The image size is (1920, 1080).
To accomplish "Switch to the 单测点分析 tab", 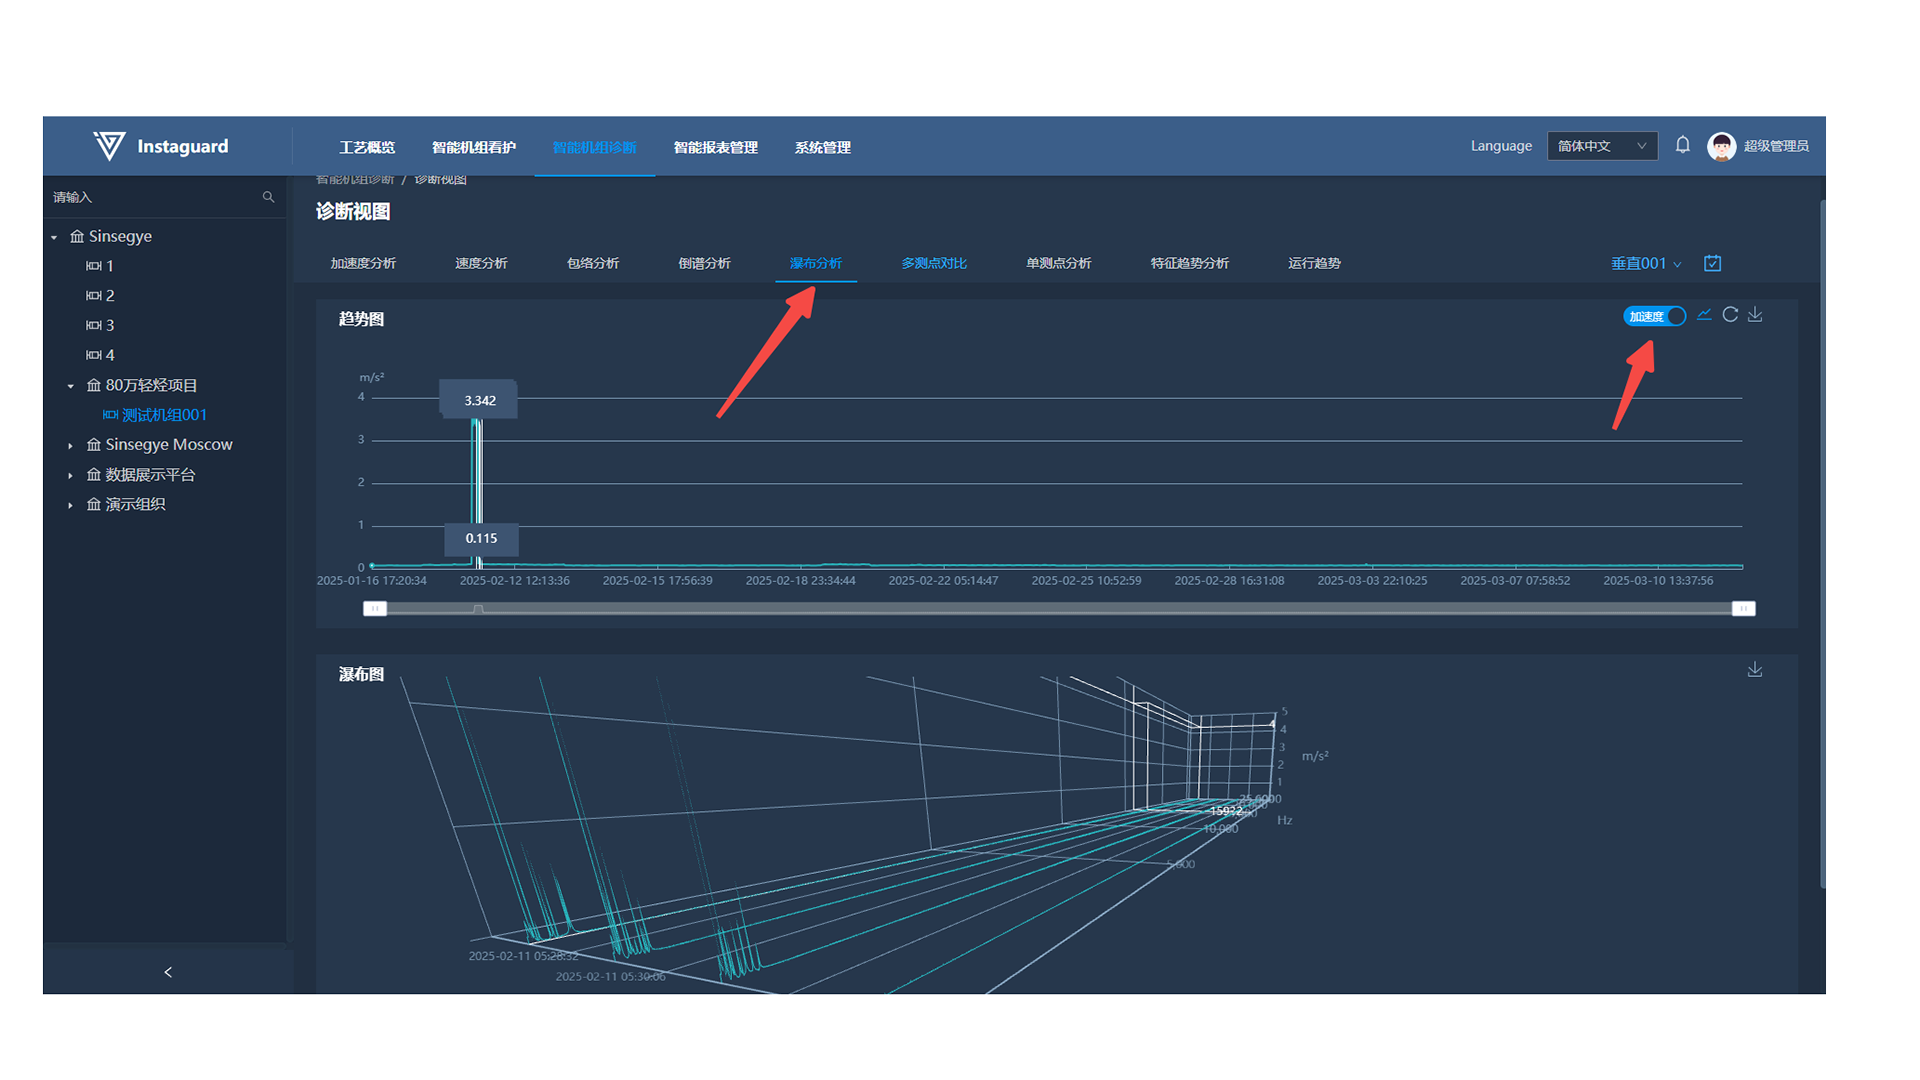I will pyautogui.click(x=1058, y=263).
